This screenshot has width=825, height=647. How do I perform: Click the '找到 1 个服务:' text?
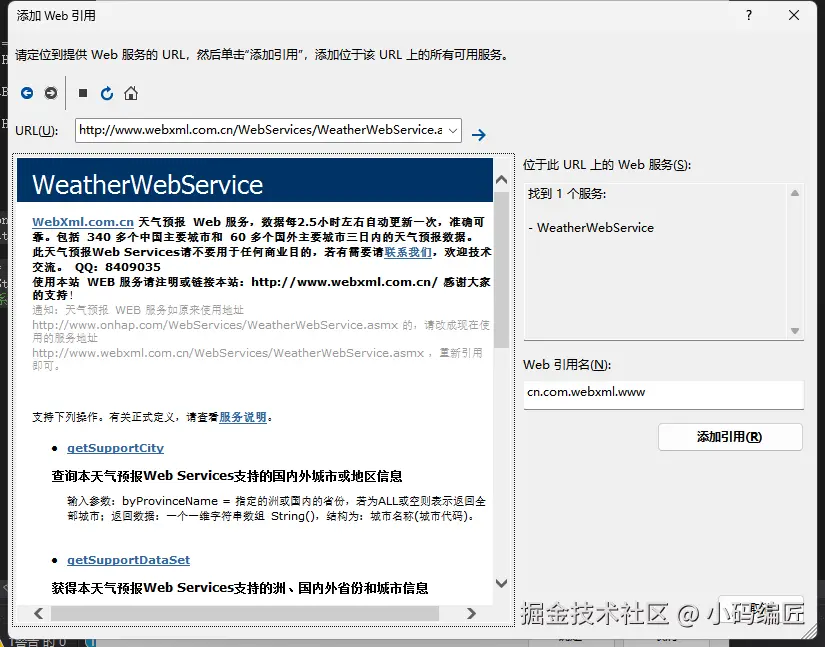click(567, 194)
